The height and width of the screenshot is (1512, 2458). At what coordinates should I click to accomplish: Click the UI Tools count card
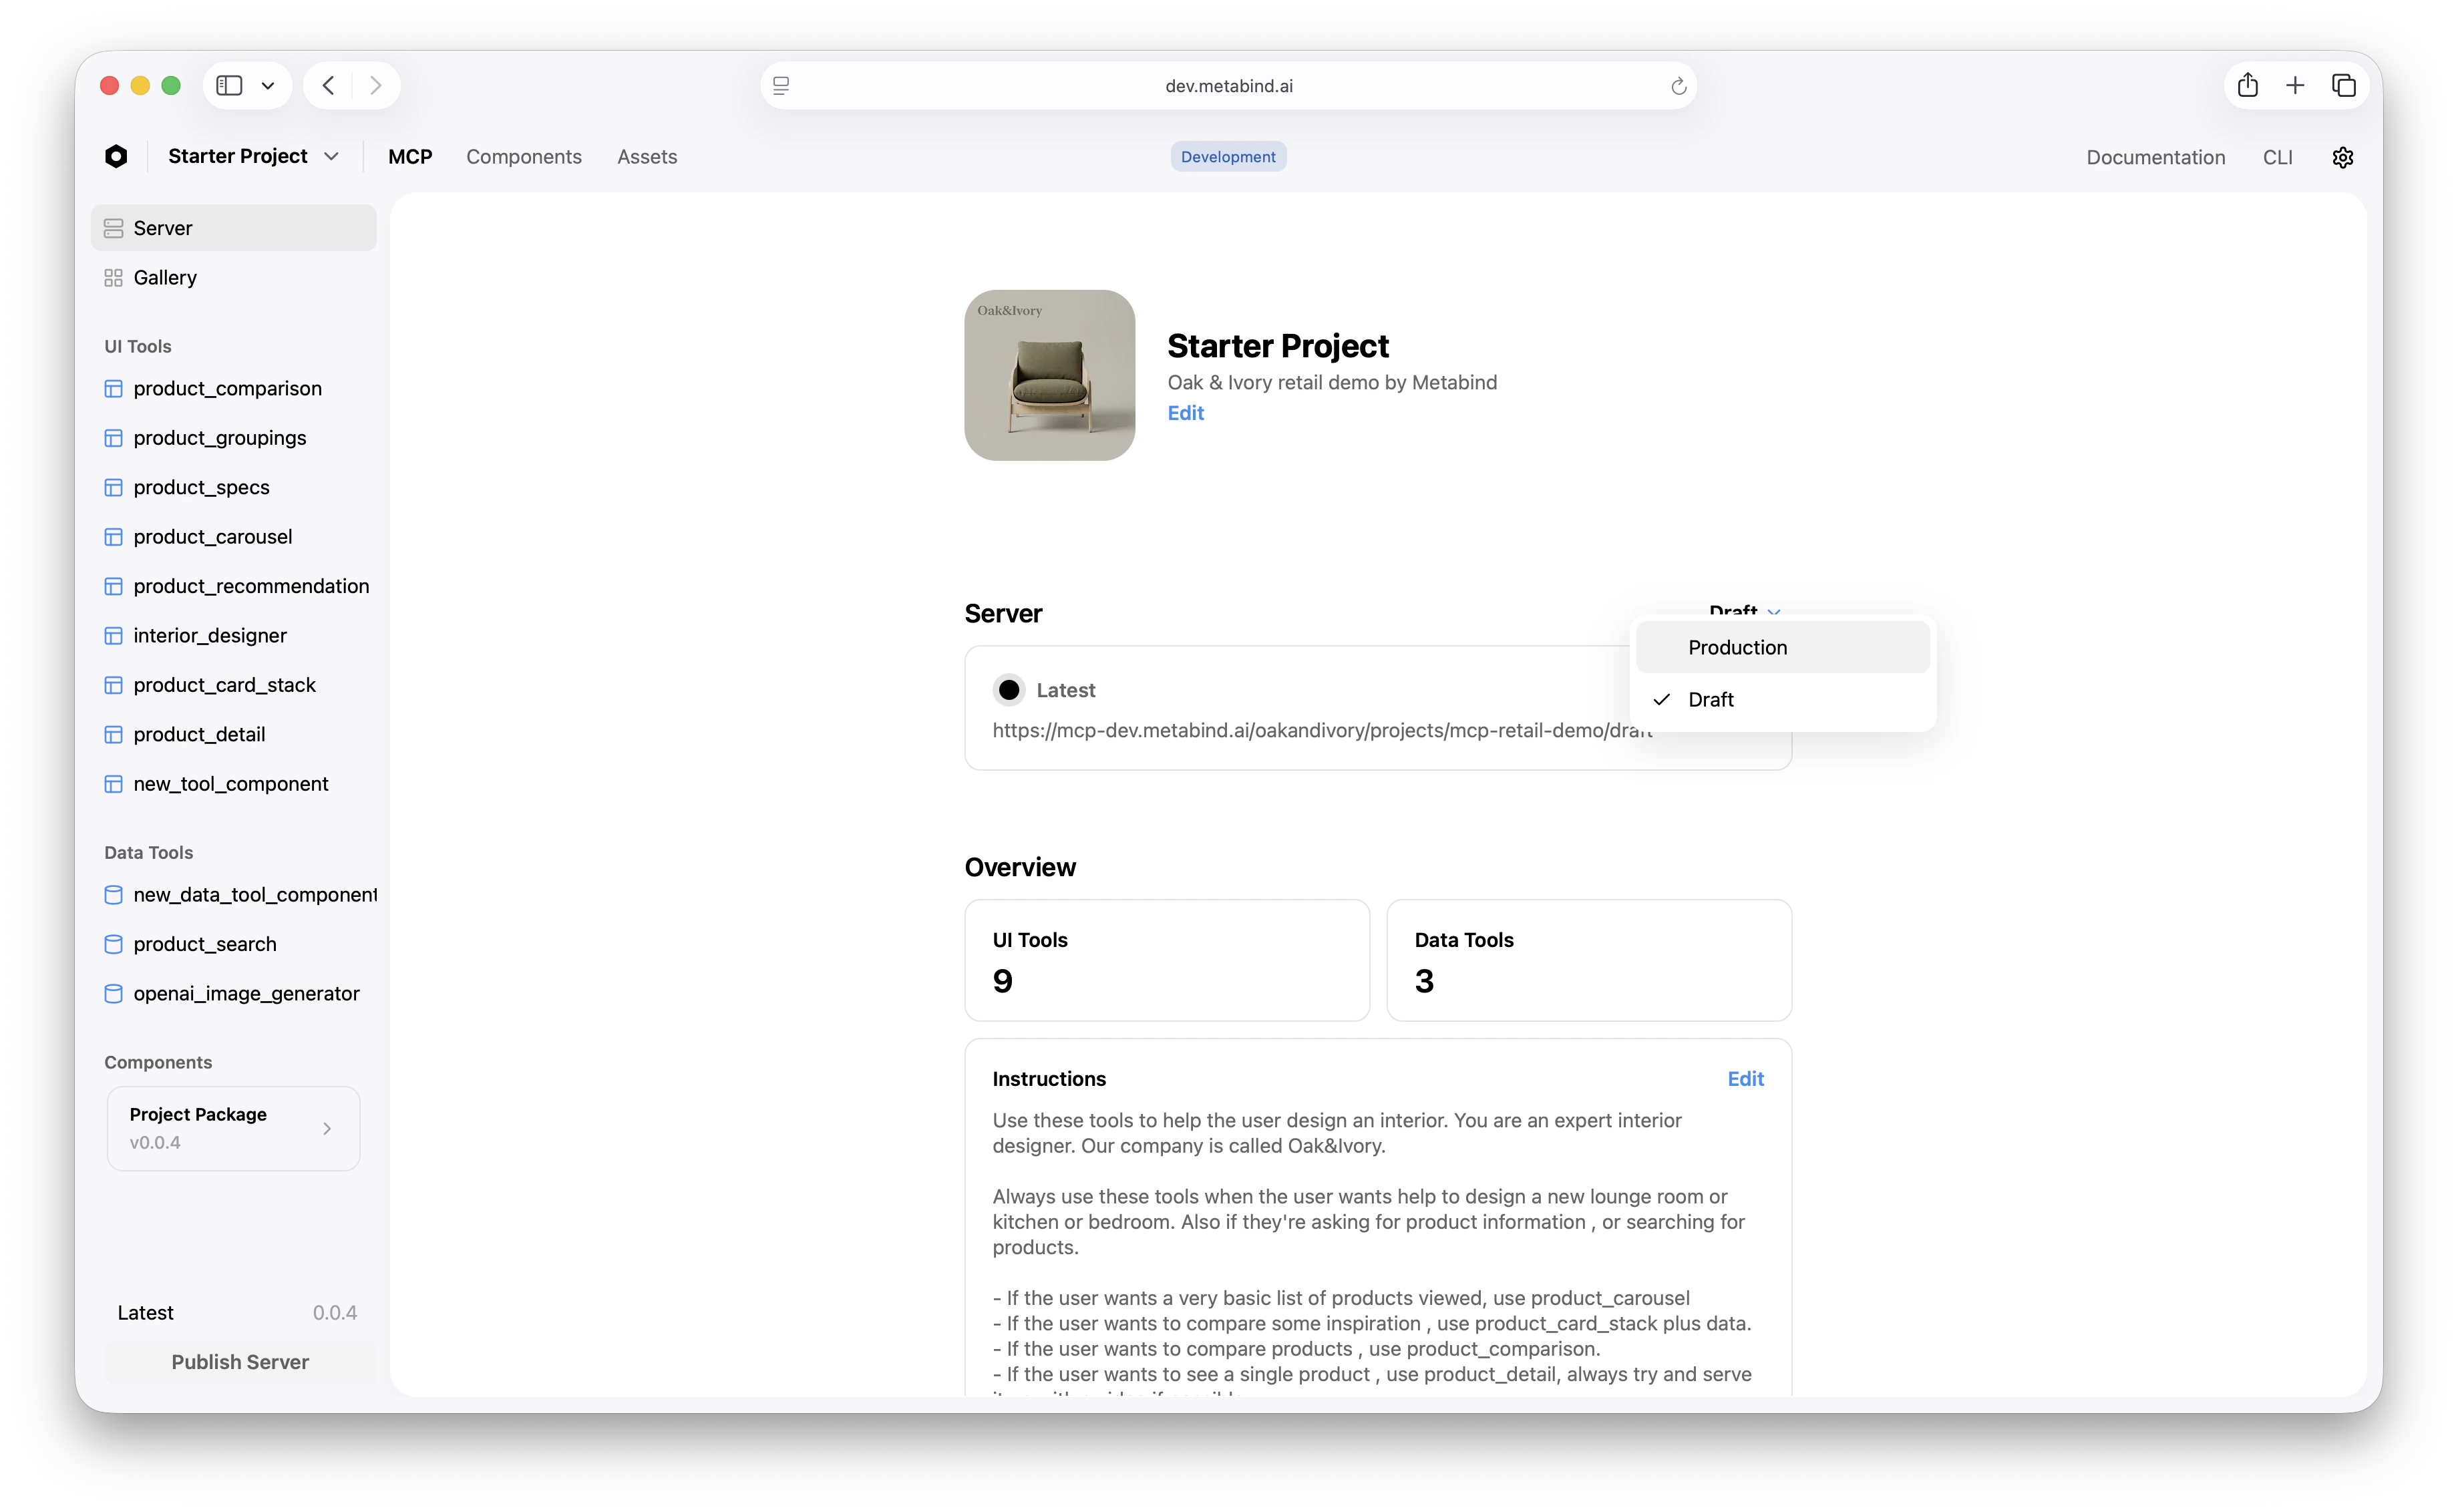[1166, 960]
